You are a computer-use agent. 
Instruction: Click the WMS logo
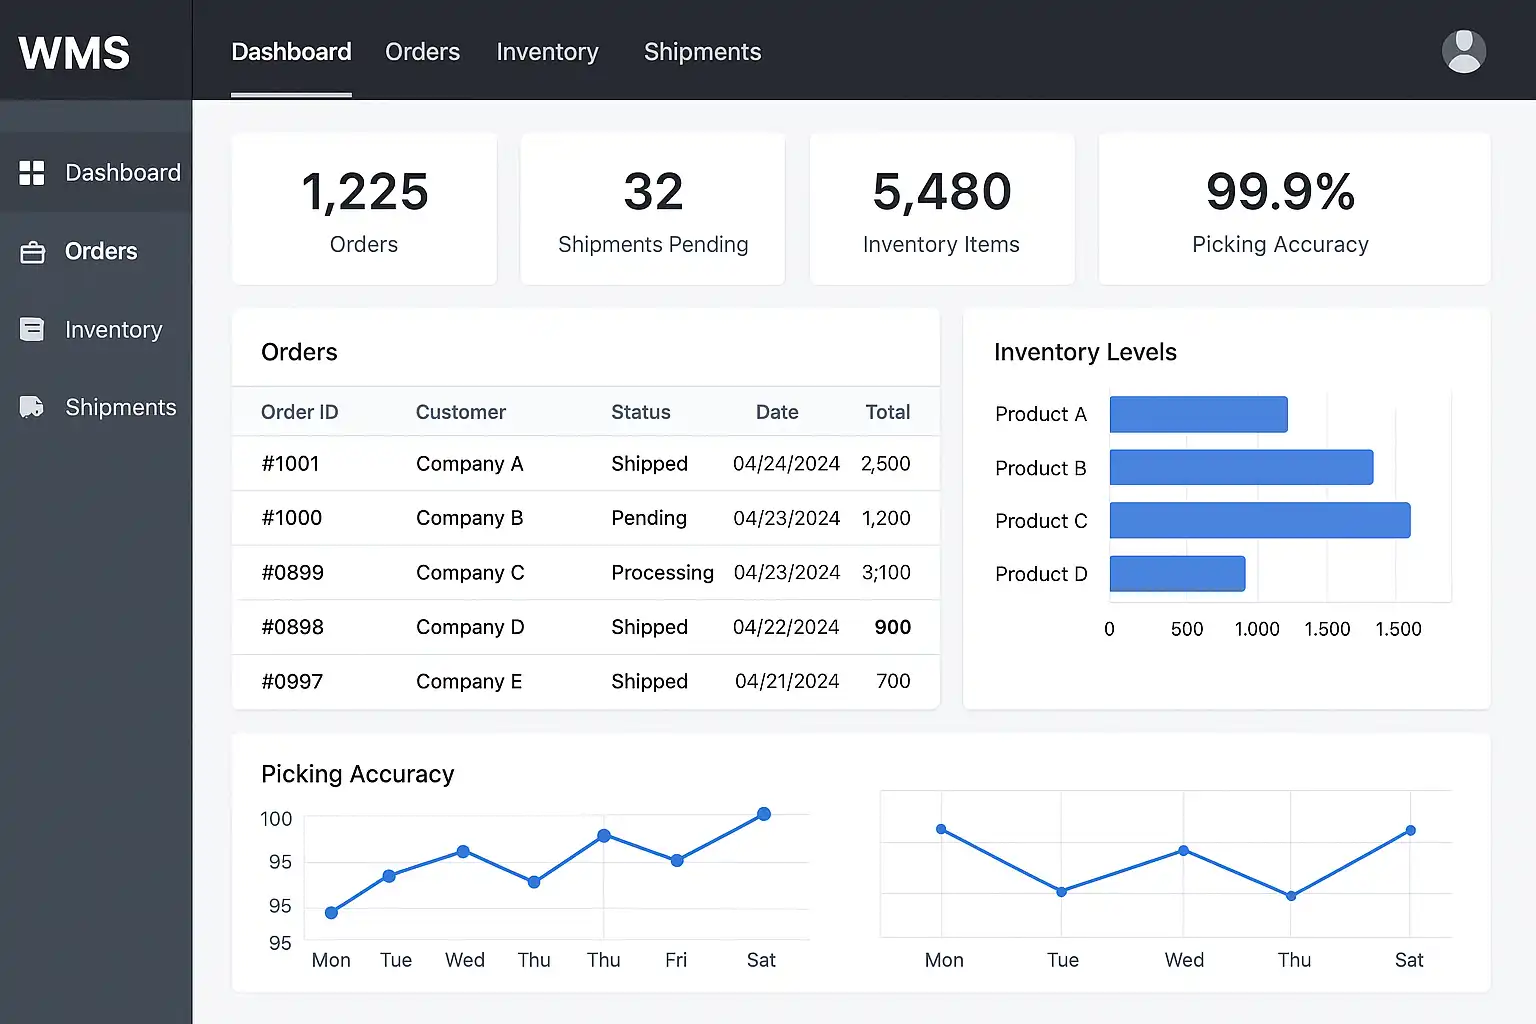(74, 53)
